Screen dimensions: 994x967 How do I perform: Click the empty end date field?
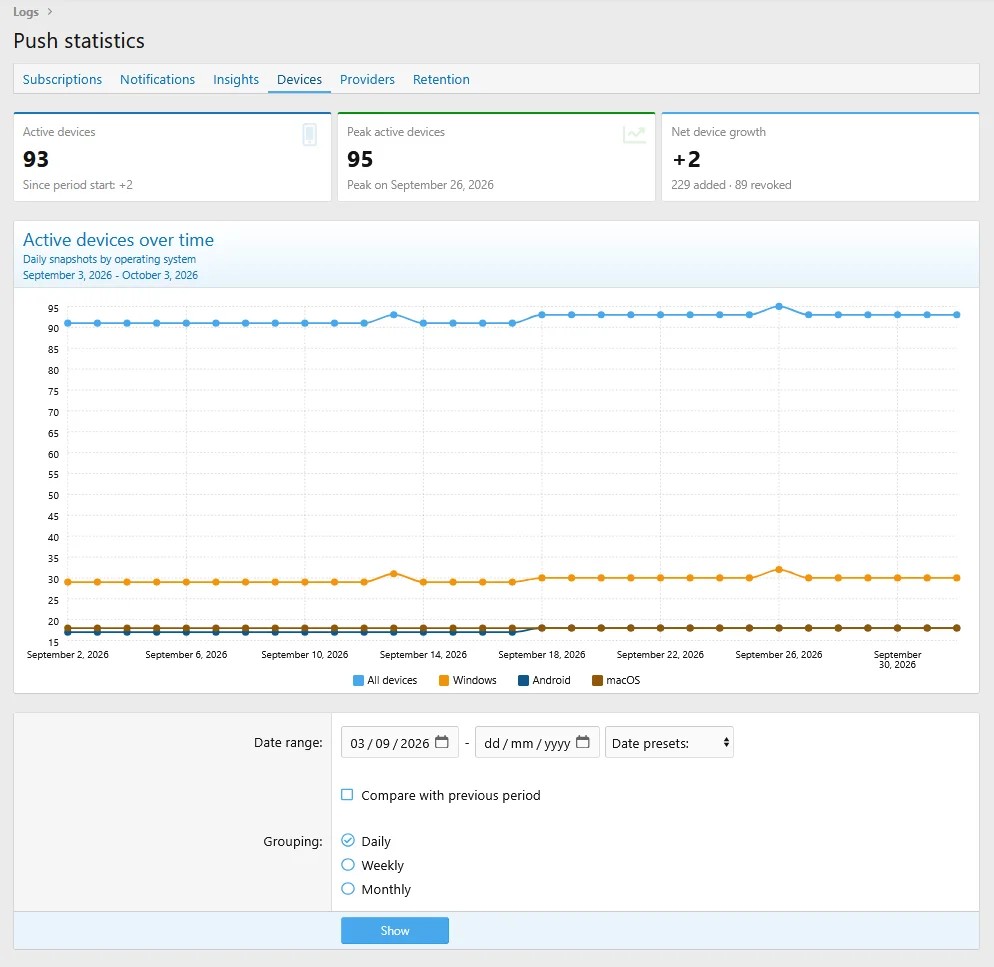[537, 743]
